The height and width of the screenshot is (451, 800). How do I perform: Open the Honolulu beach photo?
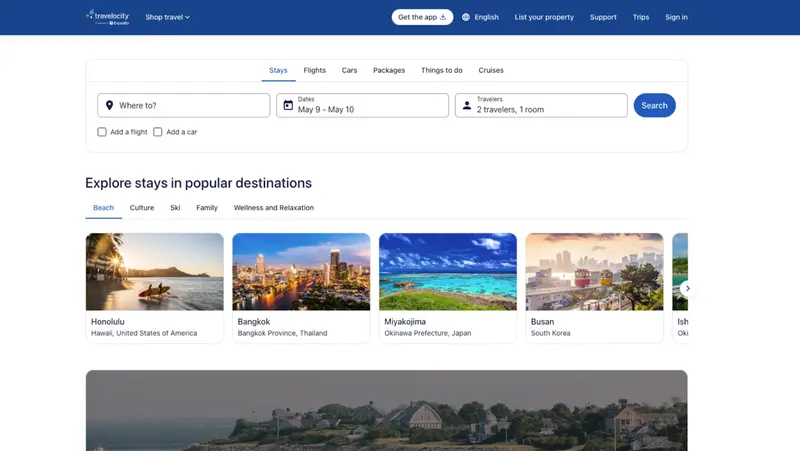(155, 271)
